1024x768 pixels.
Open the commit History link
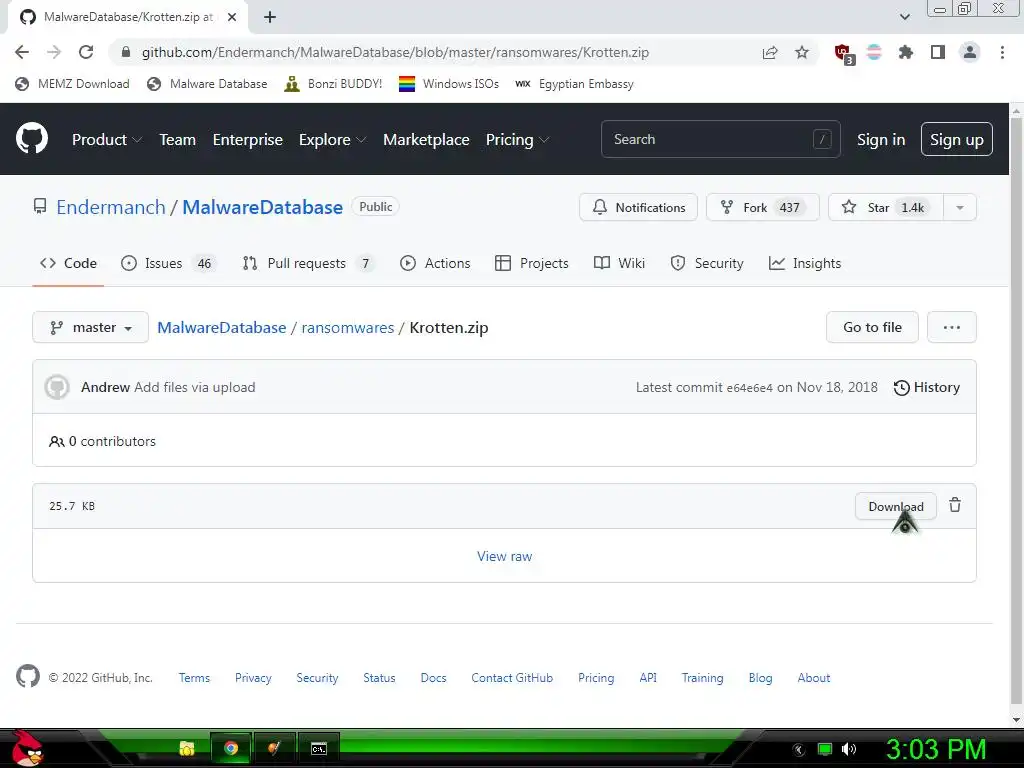tap(926, 387)
